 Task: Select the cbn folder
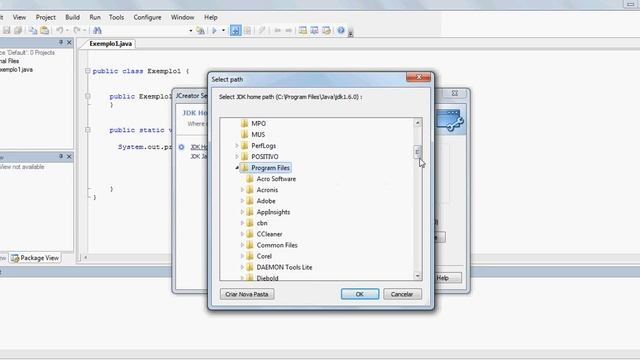point(262,223)
